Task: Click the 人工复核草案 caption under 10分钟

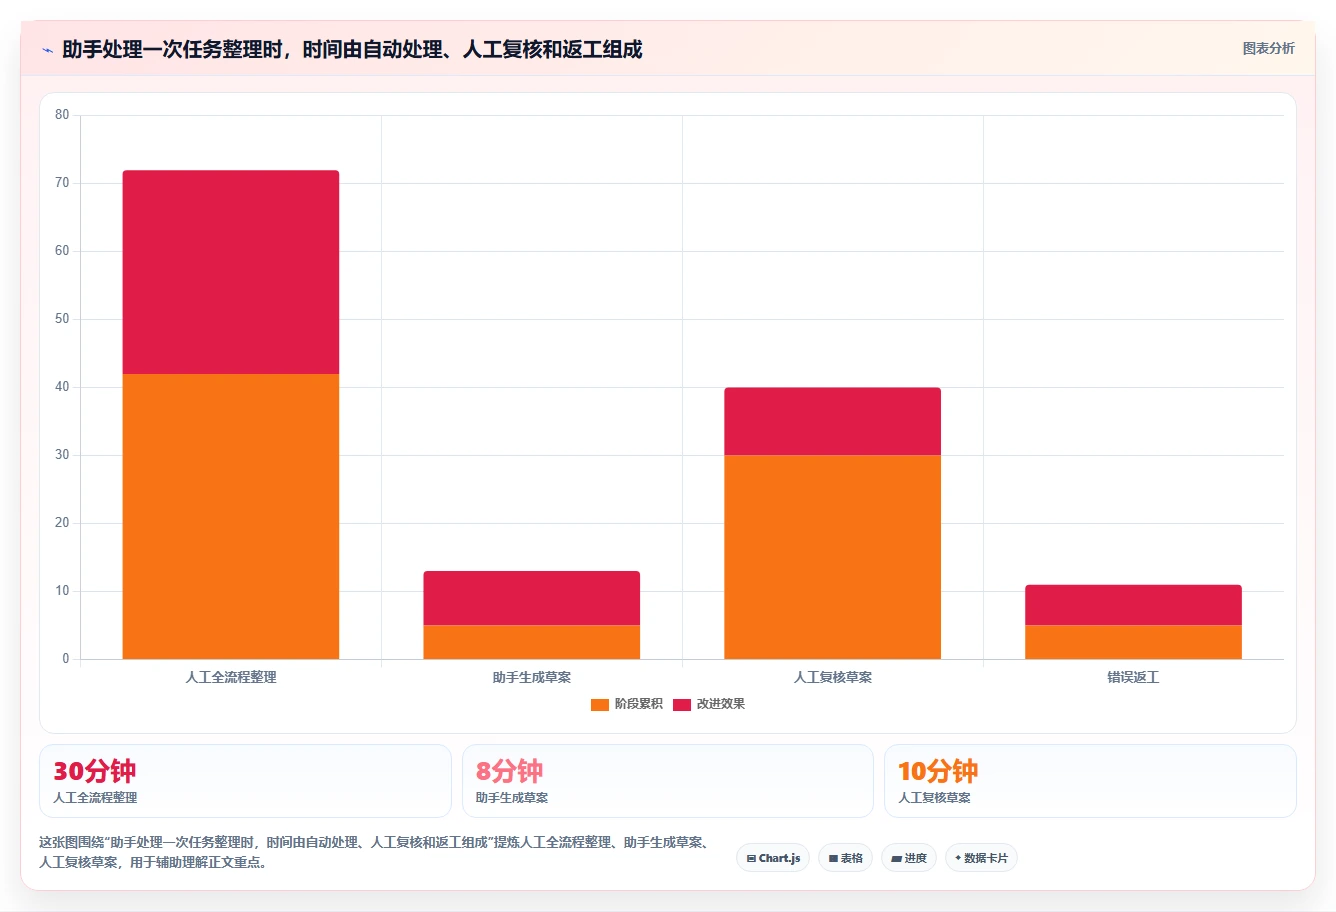Action: click(935, 798)
